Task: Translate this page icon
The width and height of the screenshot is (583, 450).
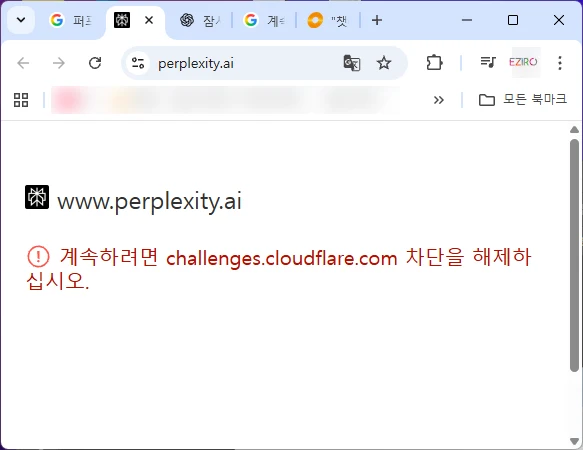Action: pyautogui.click(x=352, y=63)
